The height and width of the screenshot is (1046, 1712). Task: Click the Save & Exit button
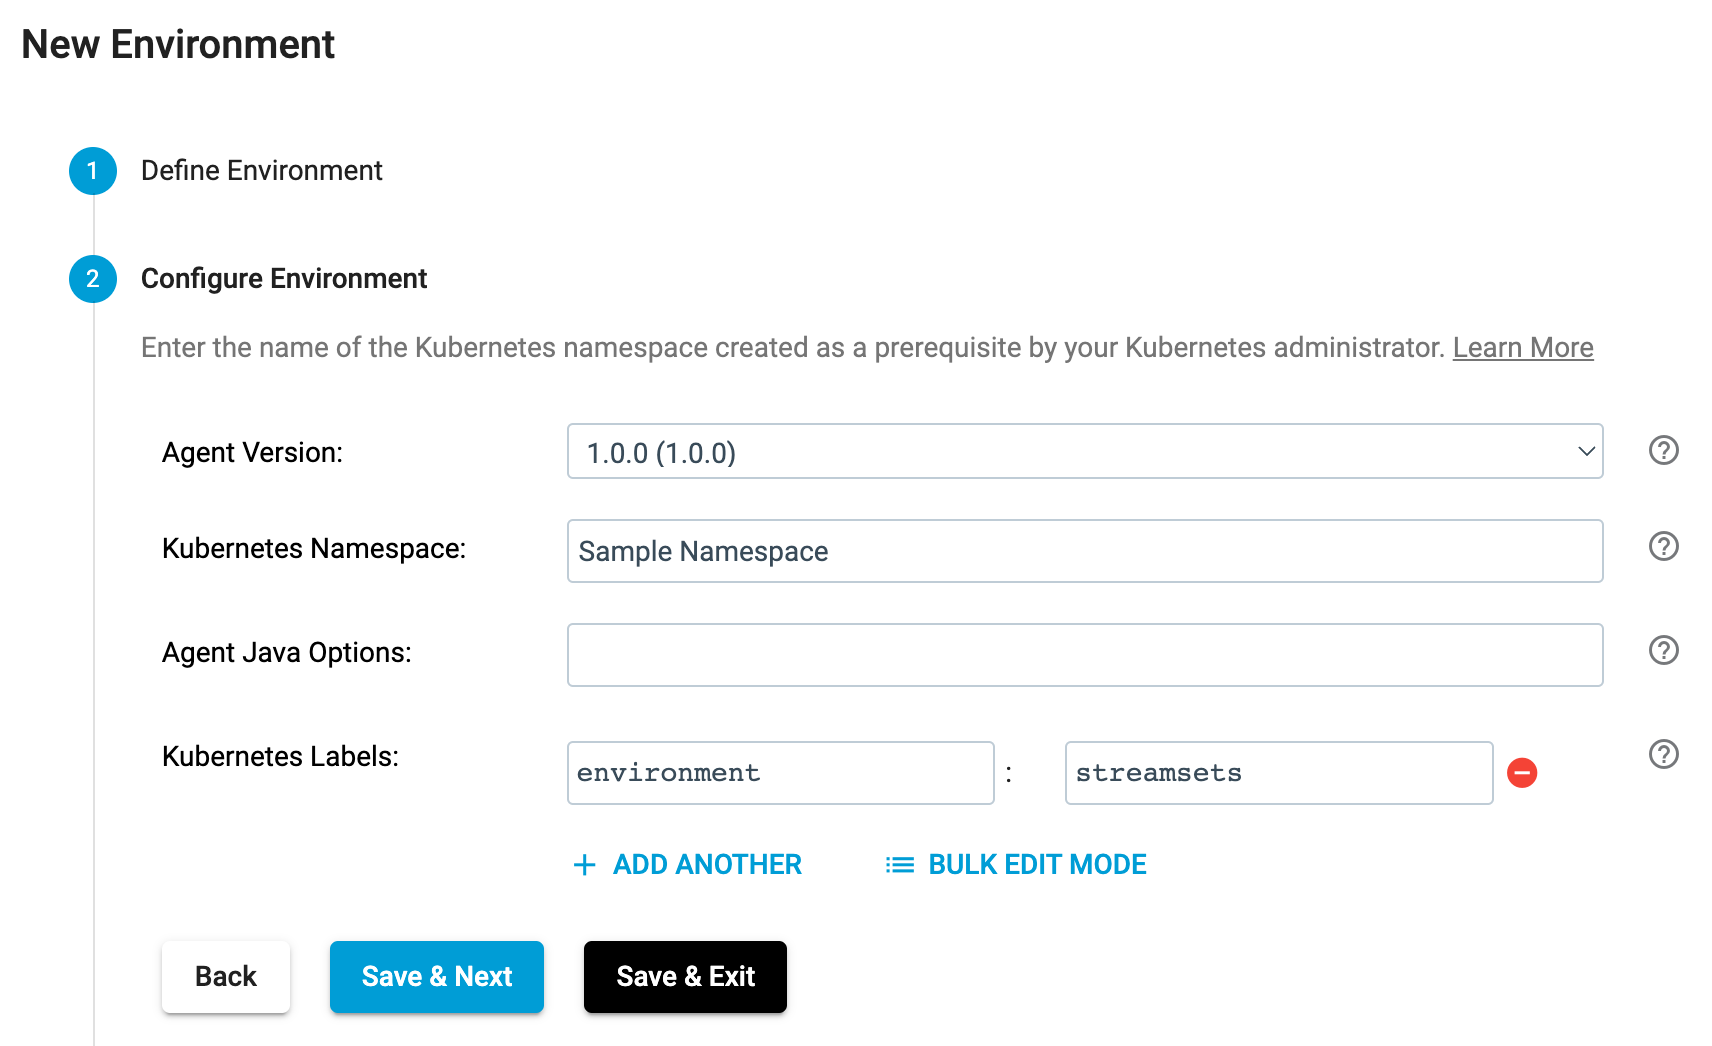click(x=685, y=977)
